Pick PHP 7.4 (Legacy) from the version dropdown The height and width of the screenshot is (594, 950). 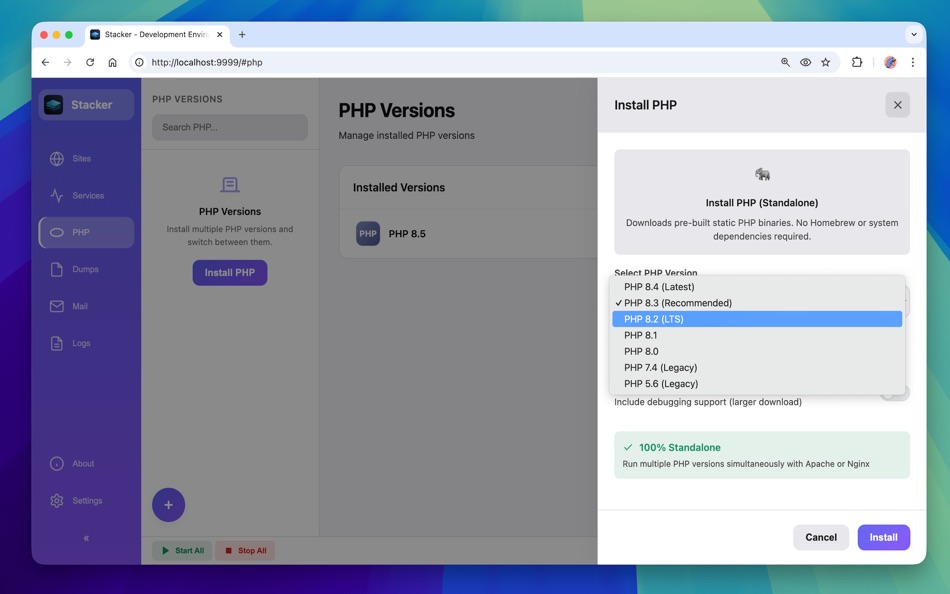pos(658,367)
